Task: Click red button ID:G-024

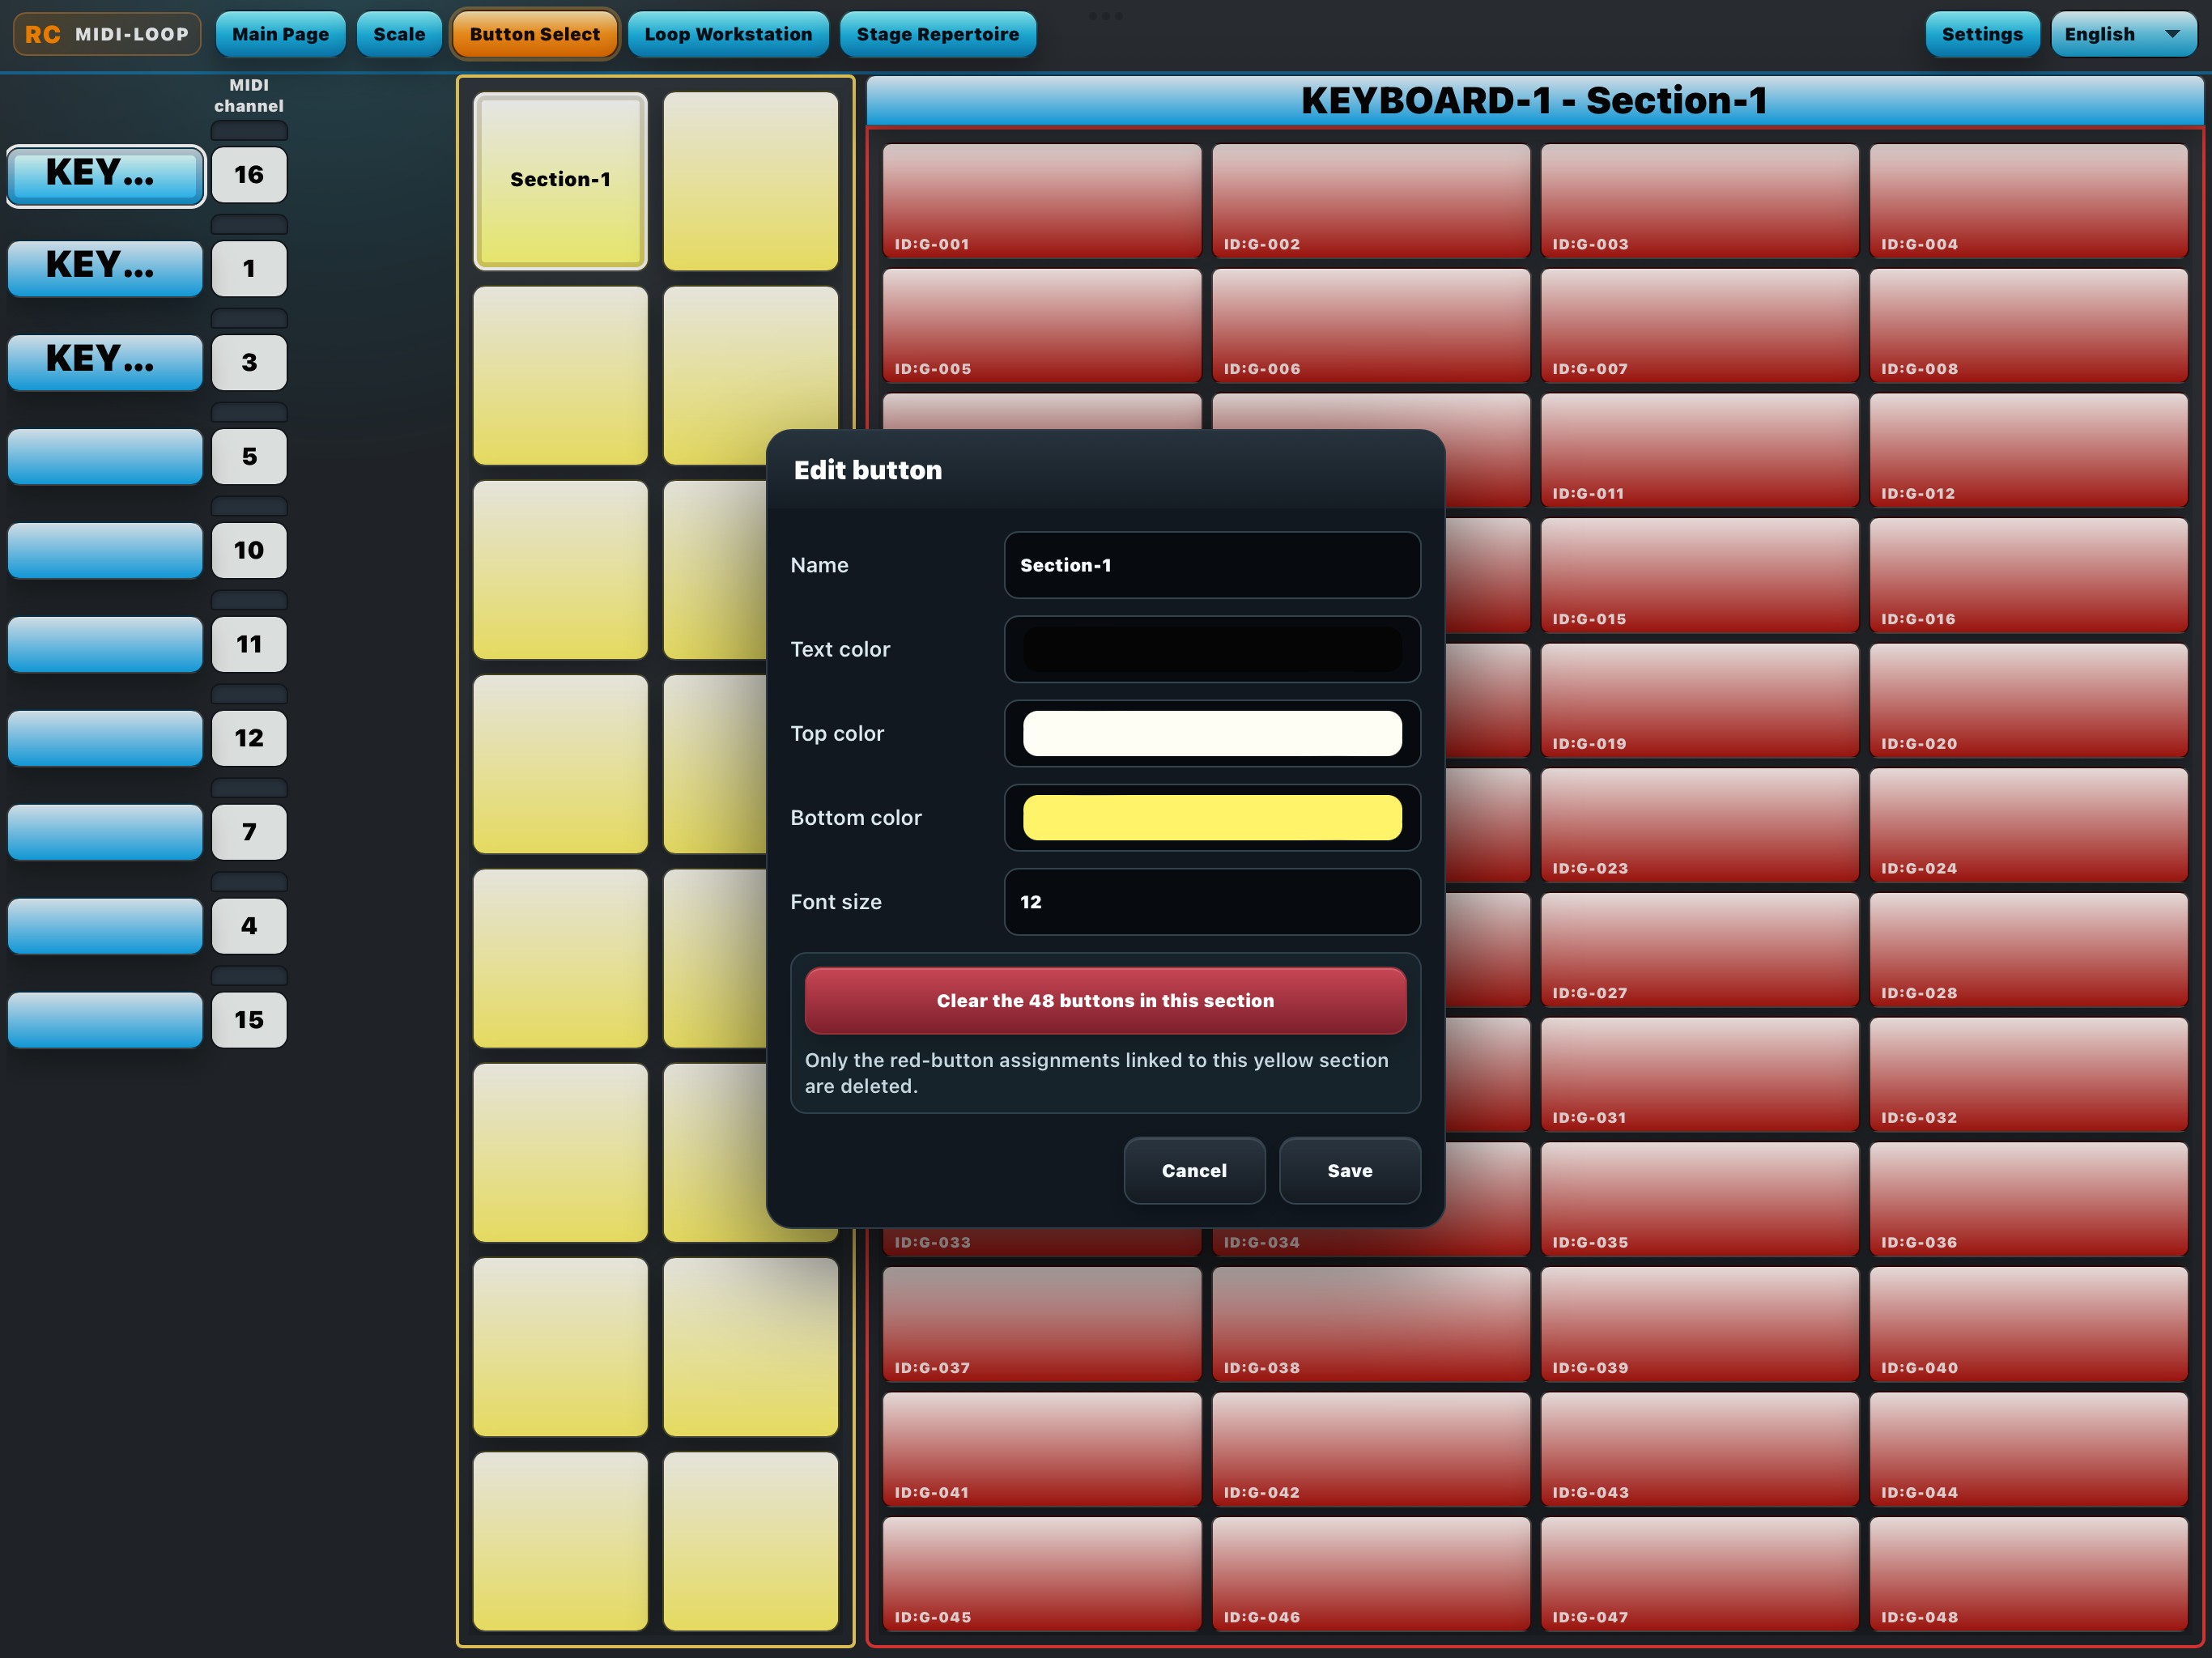Action: [2029, 825]
